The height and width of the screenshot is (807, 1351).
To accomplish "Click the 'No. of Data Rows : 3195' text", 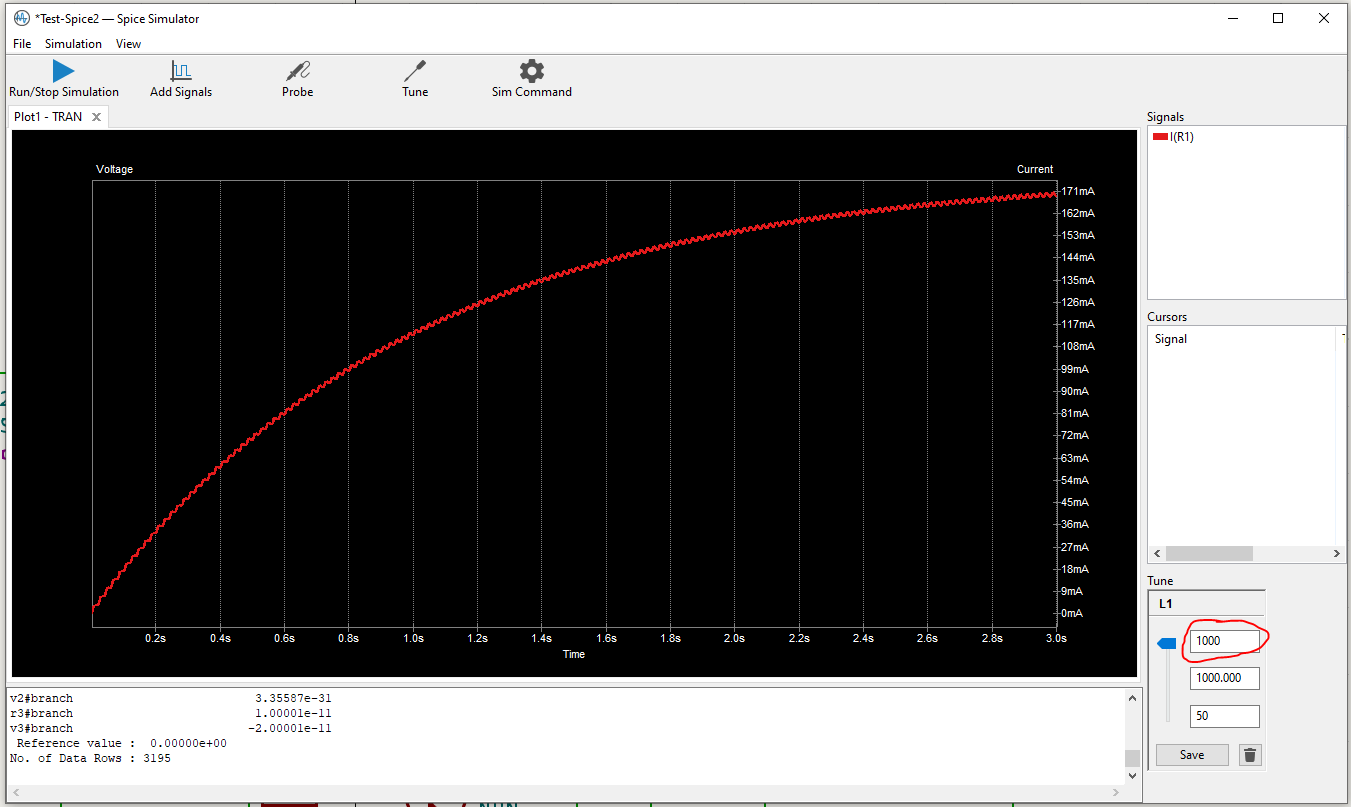I will [x=90, y=758].
